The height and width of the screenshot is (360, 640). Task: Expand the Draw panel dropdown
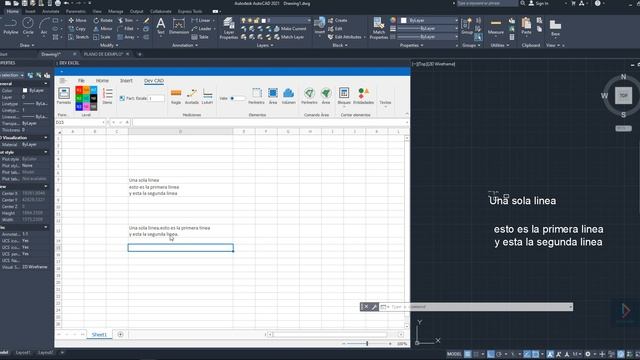tap(27, 45)
